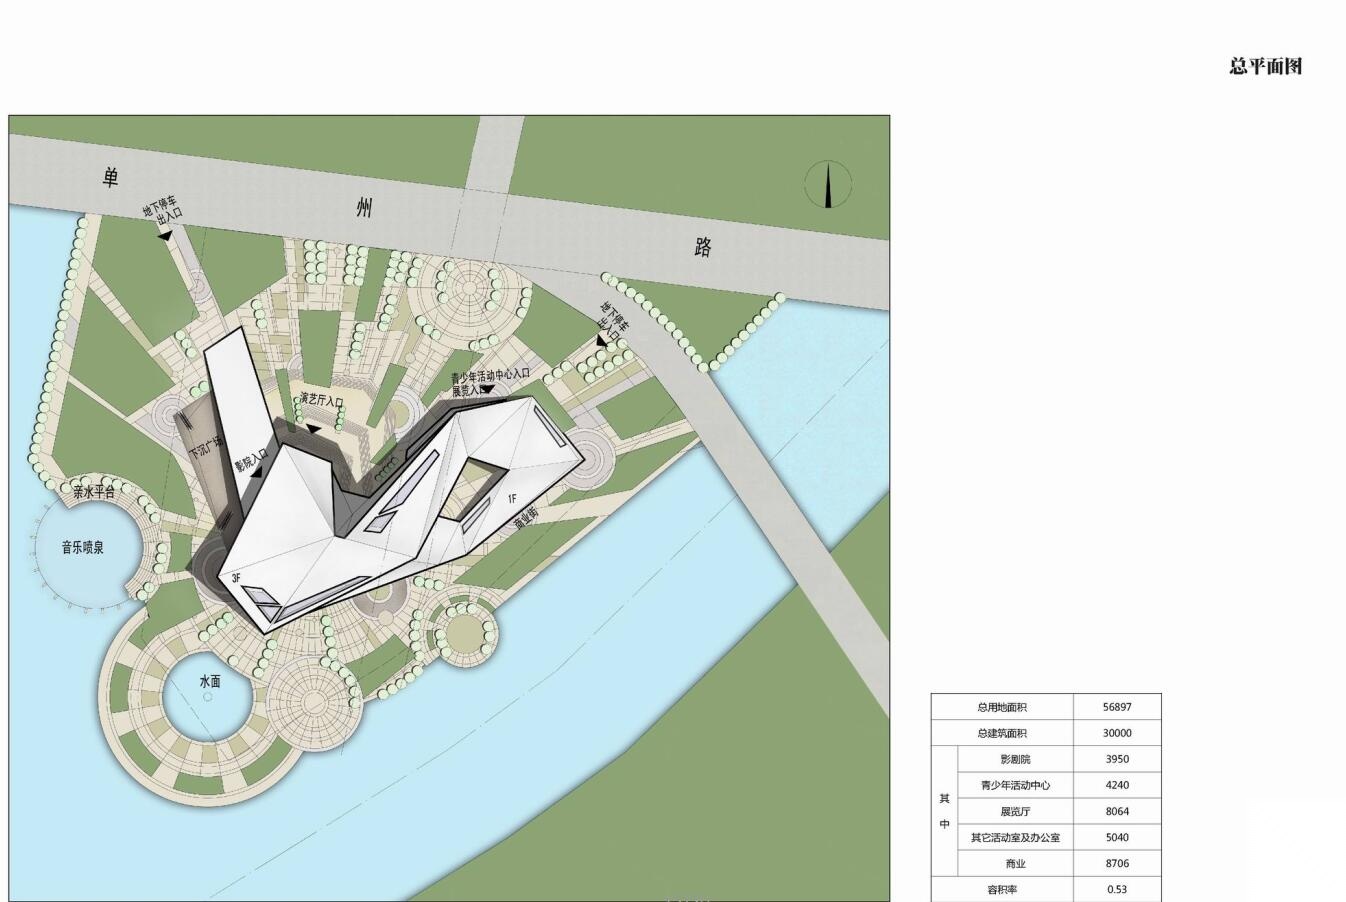1346x902 pixels.
Task: Click the value 5040 in the table
Action: coord(1117,837)
